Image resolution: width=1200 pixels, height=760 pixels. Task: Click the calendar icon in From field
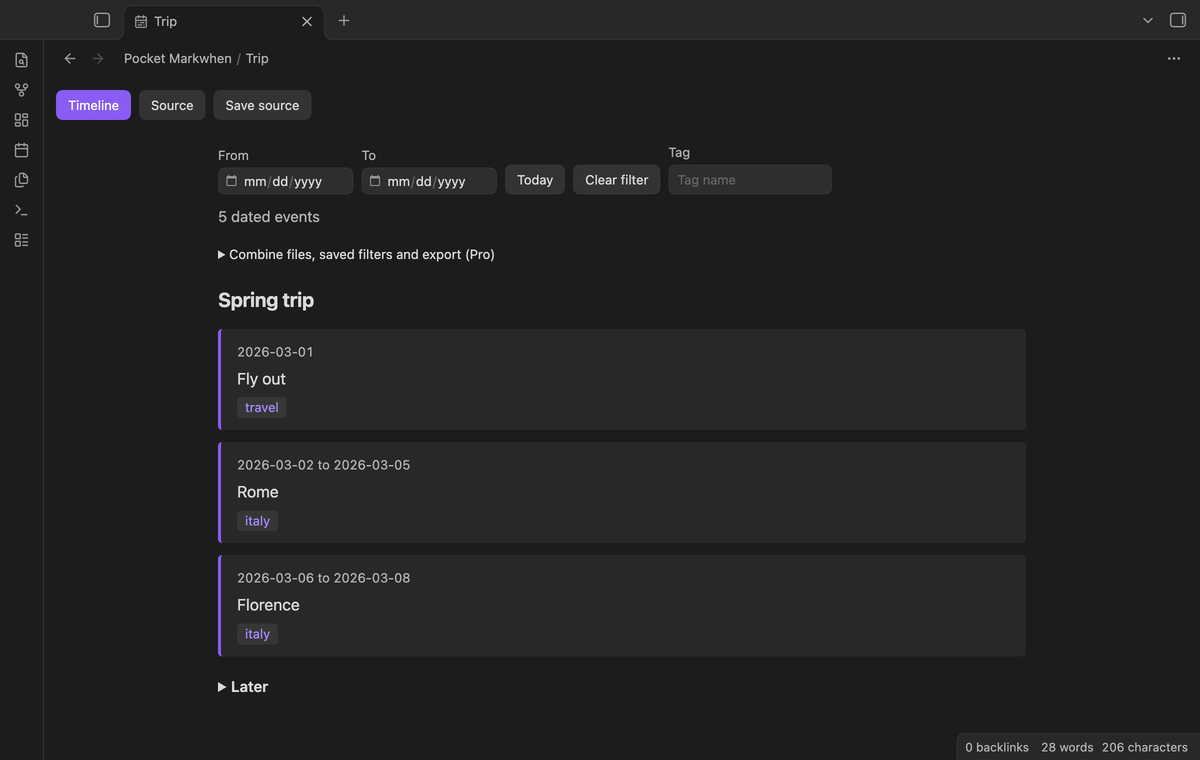pos(232,181)
